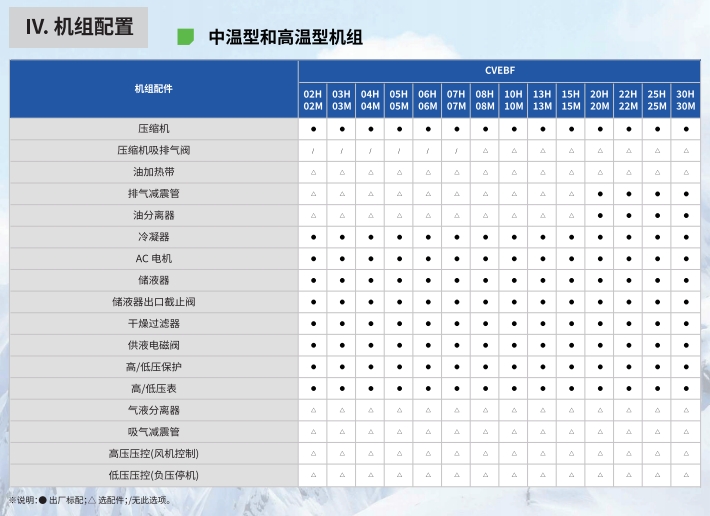Select the 高/低压表 row label
The image size is (710, 516).
154,388
